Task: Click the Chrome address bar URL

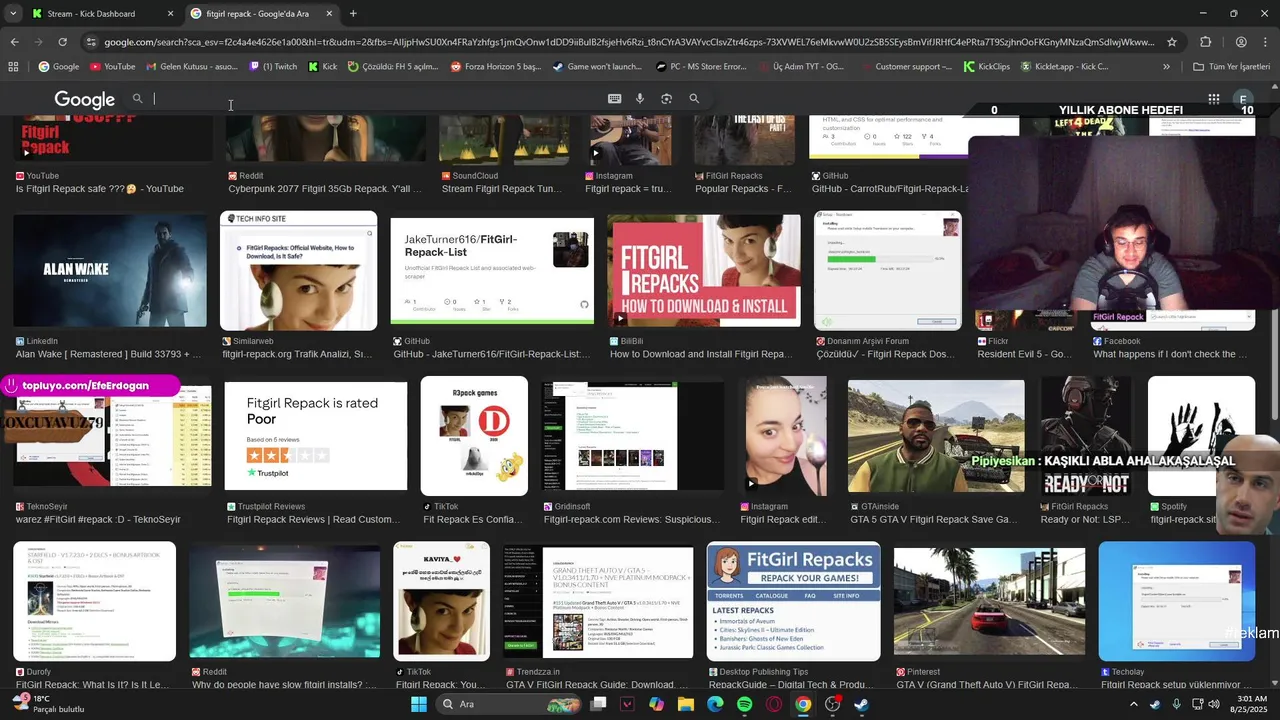Action: [630, 42]
